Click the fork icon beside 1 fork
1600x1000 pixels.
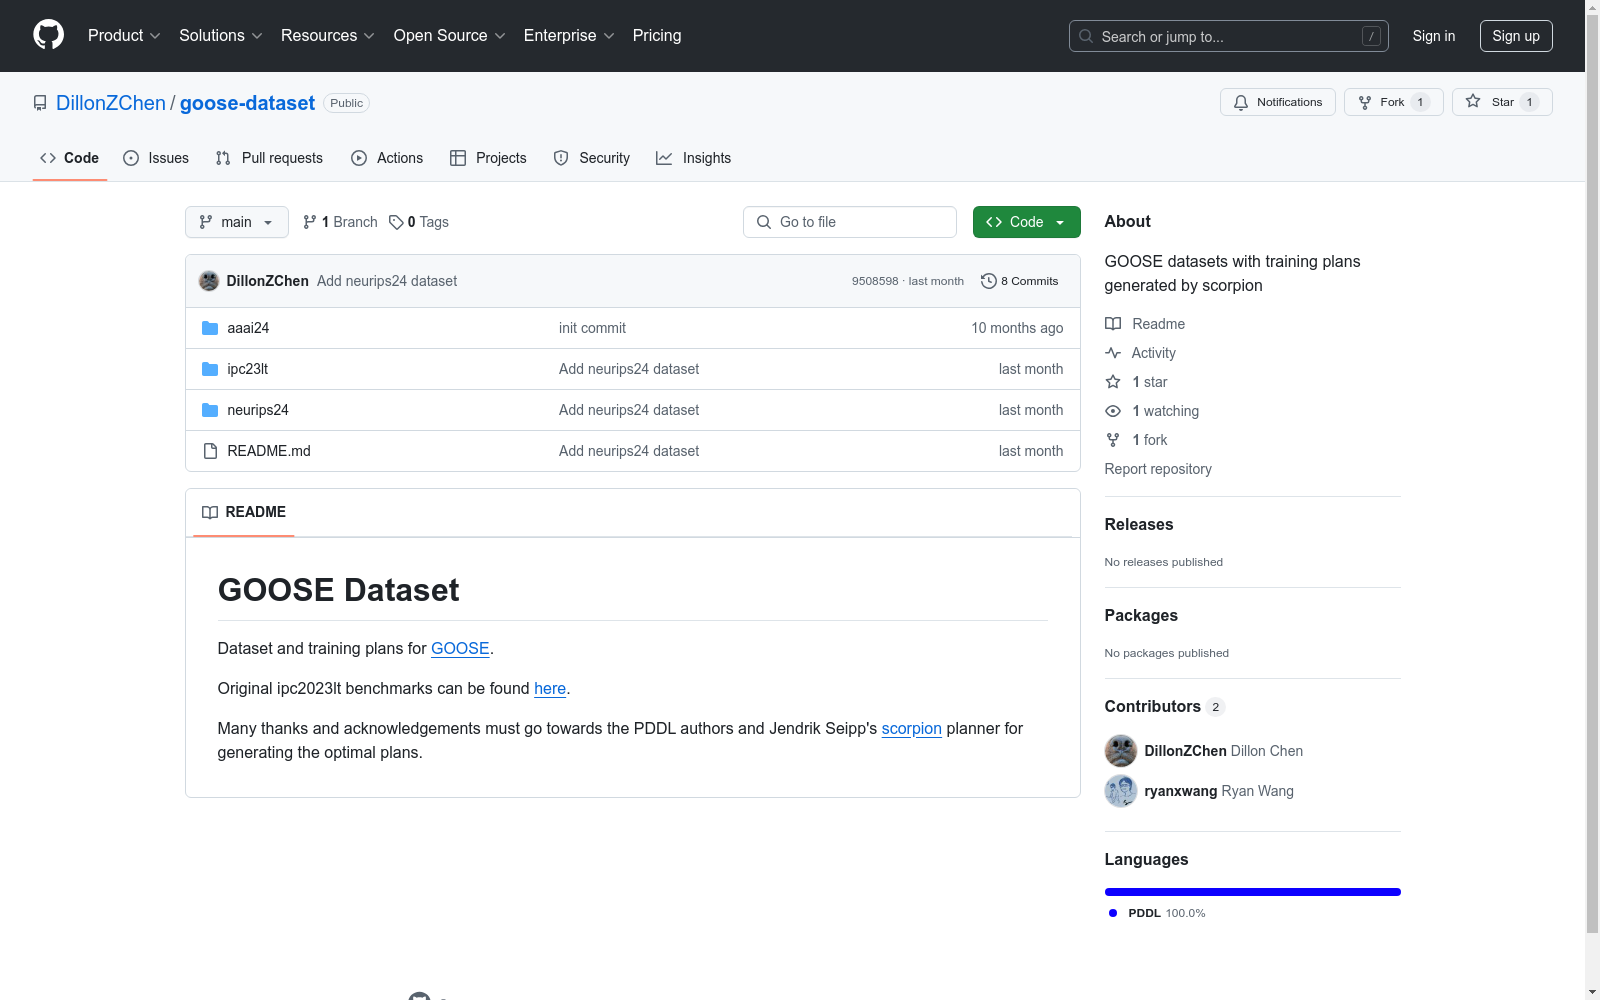click(1113, 440)
